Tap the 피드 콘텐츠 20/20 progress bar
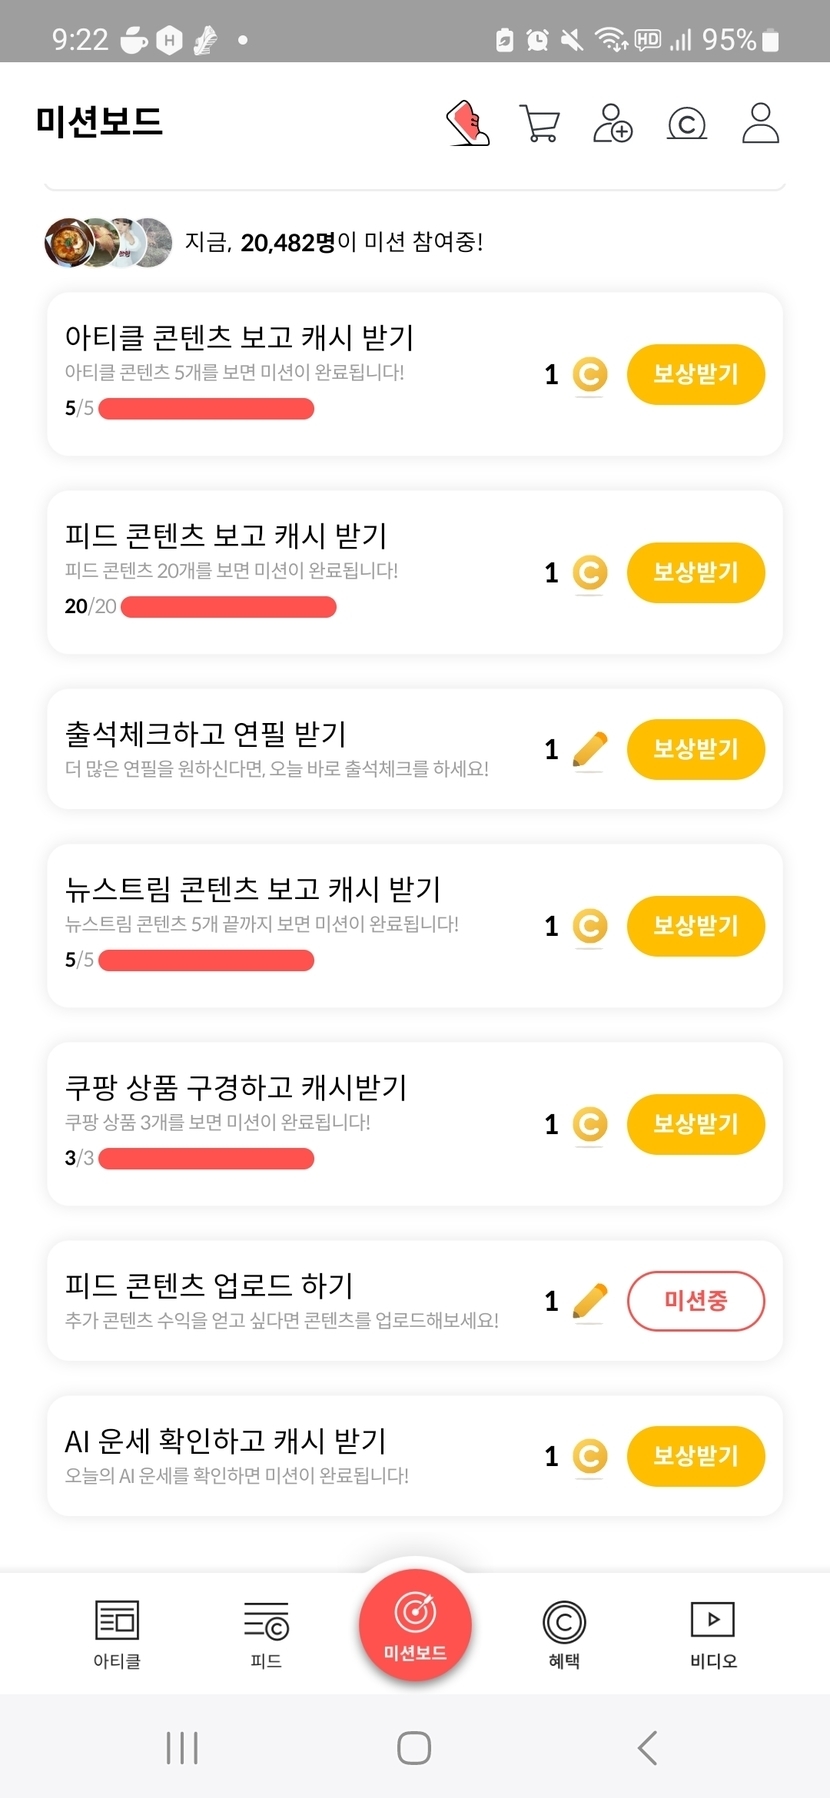Image resolution: width=830 pixels, height=1798 pixels. tap(228, 607)
